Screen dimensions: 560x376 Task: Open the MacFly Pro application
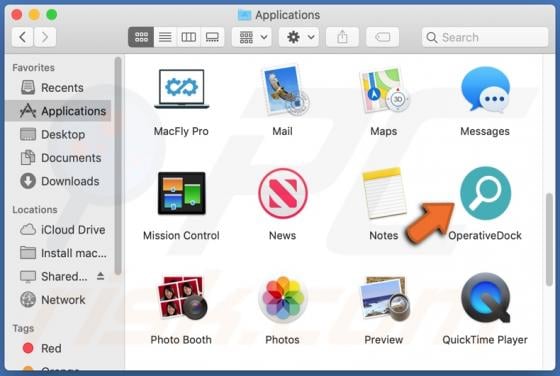(x=181, y=89)
